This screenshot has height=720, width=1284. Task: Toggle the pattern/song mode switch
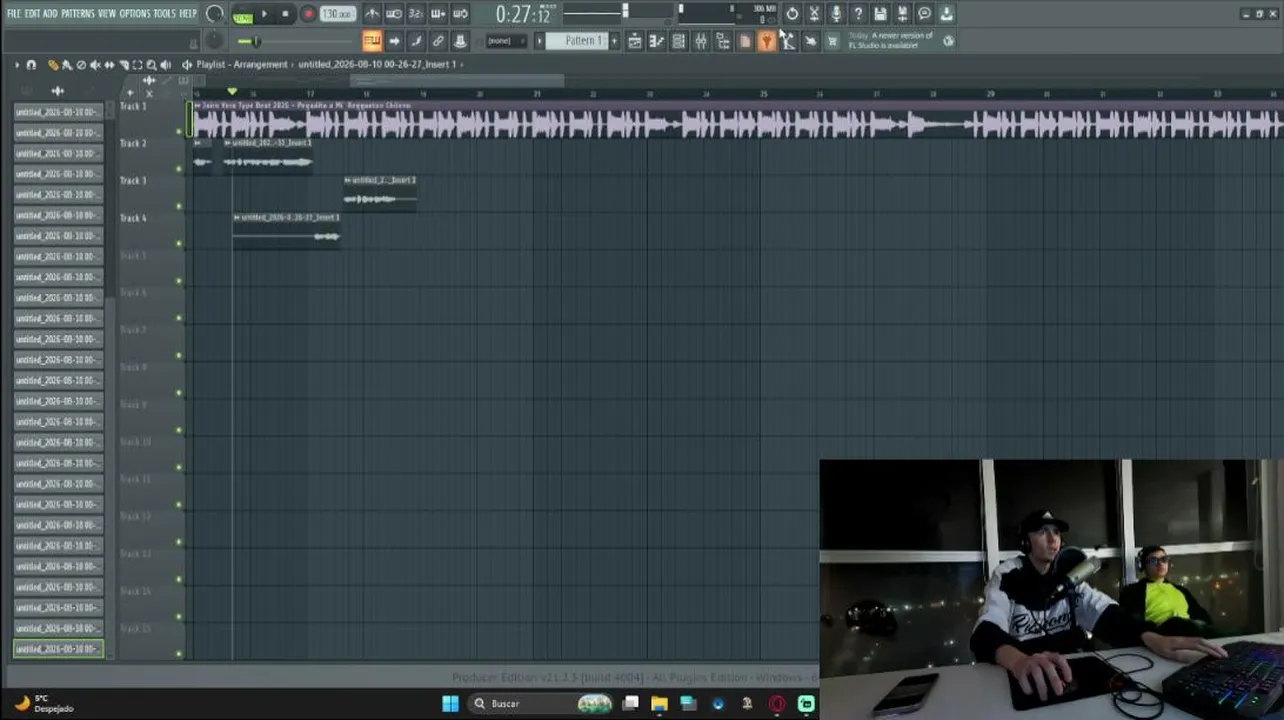pos(242,14)
